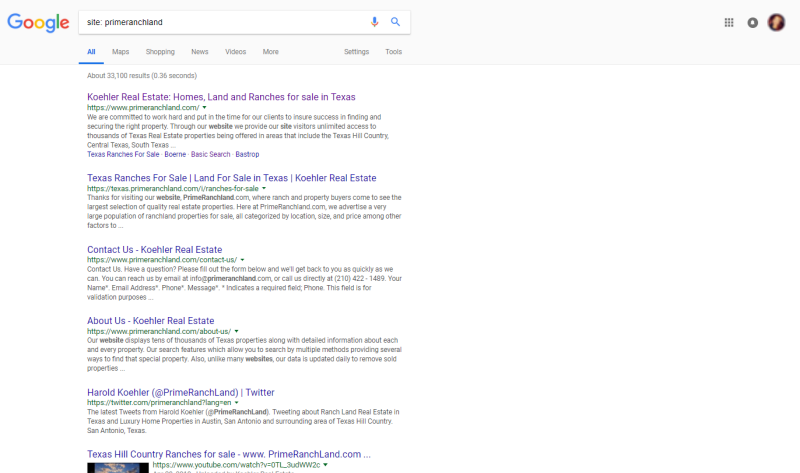Open the Basic Search sitelink
The image size is (800, 473).
pyautogui.click(x=211, y=154)
